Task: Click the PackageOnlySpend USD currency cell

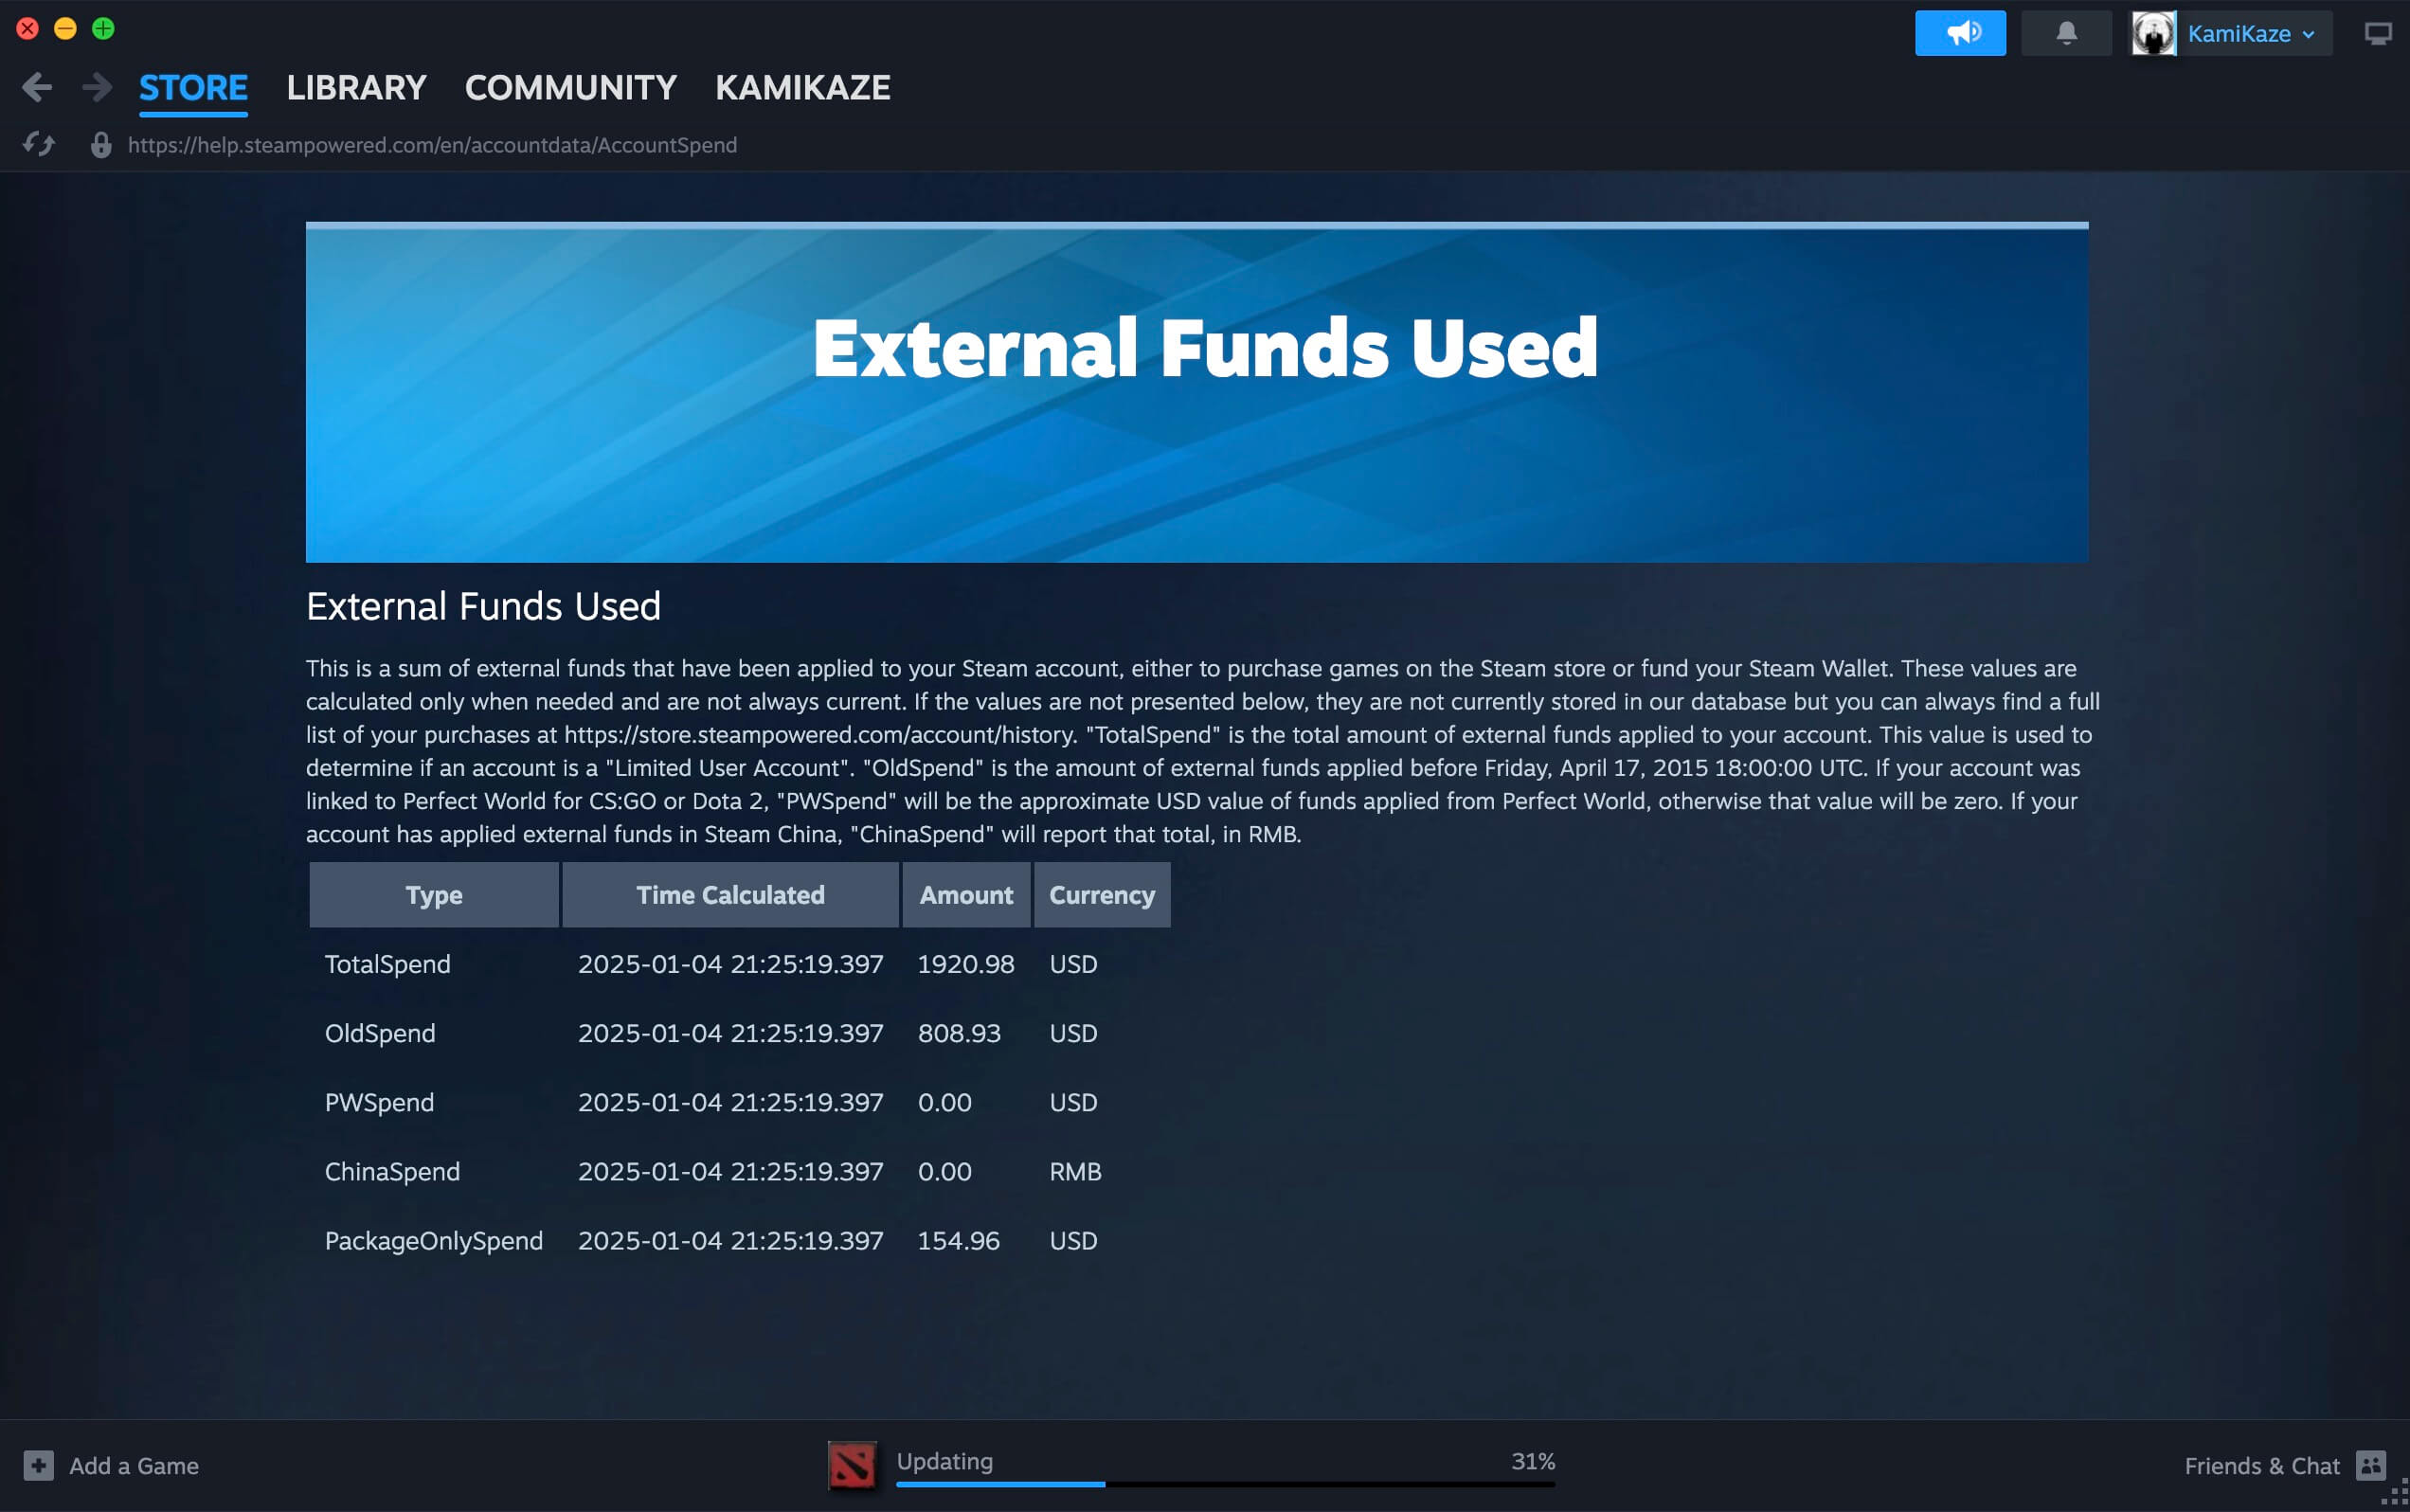Action: point(1072,1240)
